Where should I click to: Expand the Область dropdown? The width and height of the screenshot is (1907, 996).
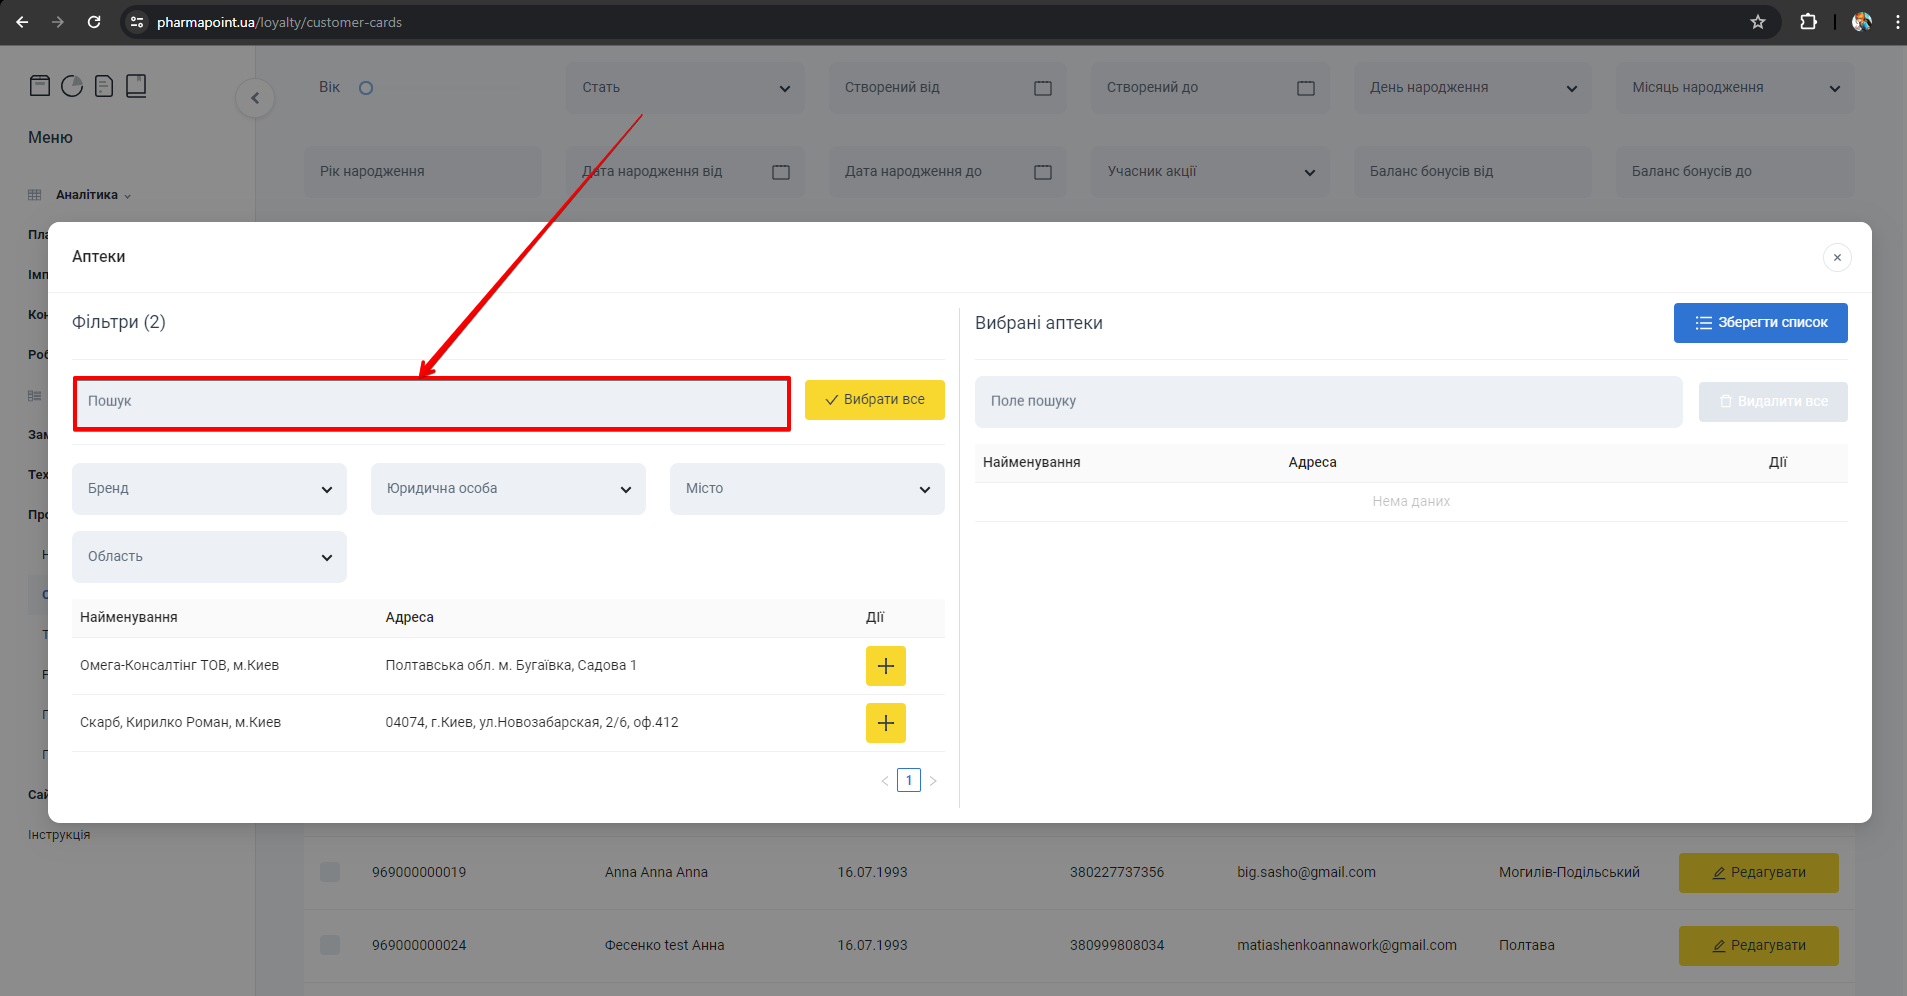click(209, 557)
